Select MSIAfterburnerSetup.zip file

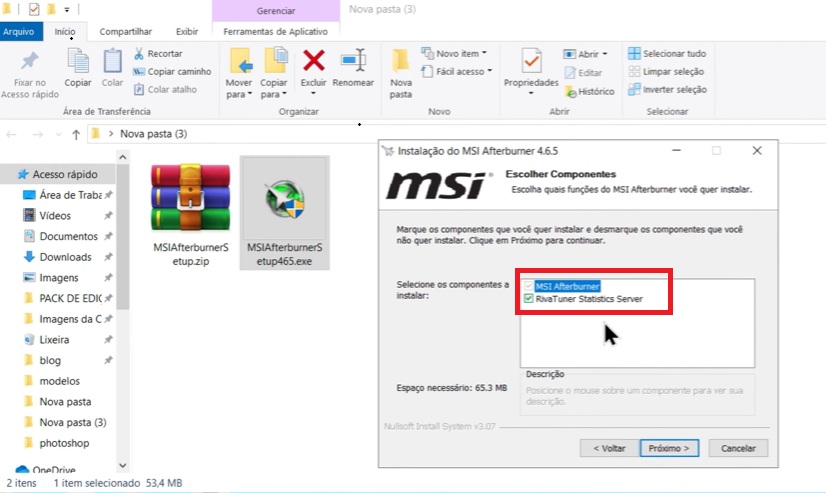click(x=191, y=212)
